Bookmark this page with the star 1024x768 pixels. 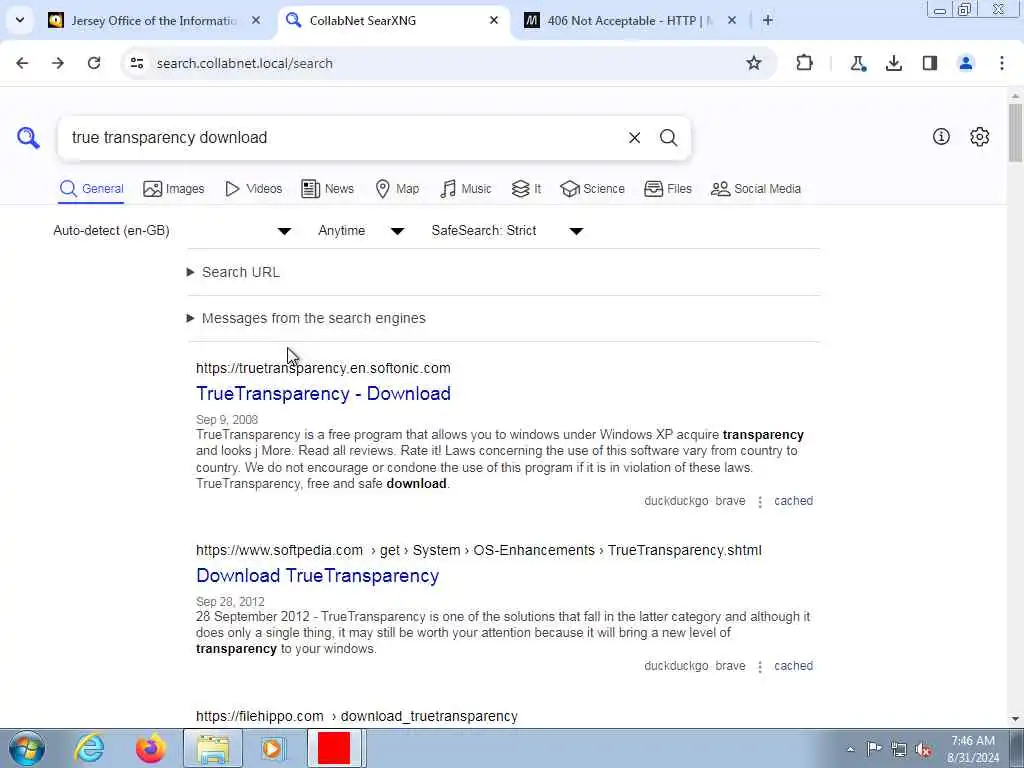[x=754, y=63]
